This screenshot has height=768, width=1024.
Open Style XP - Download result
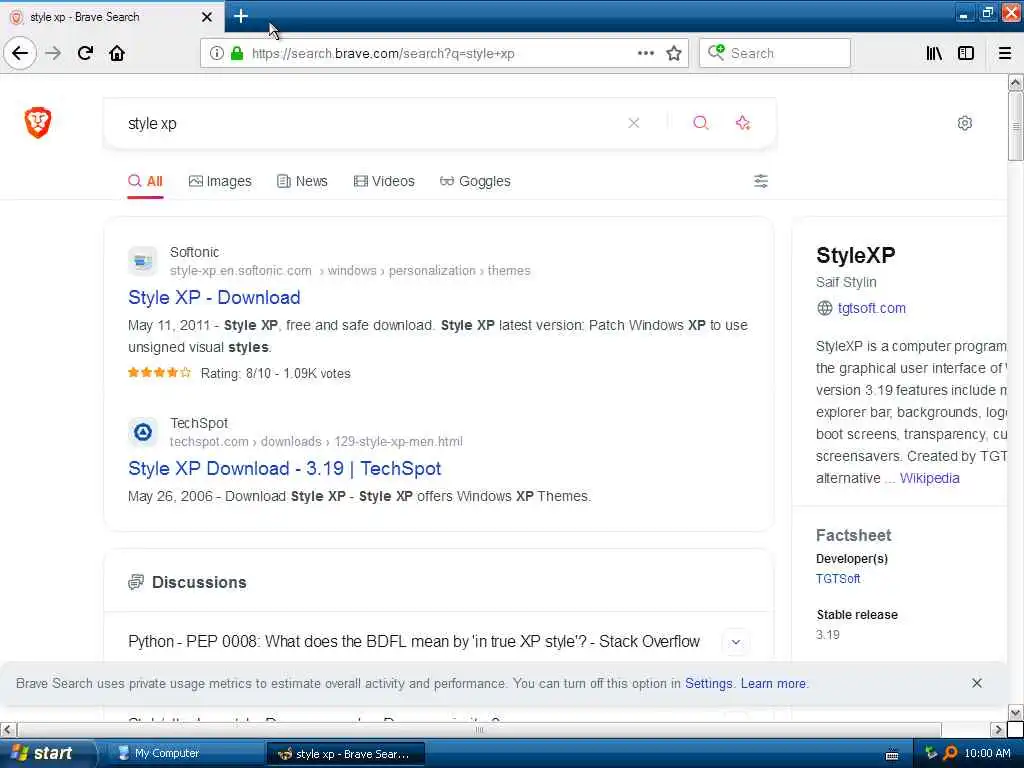pyautogui.click(x=214, y=297)
